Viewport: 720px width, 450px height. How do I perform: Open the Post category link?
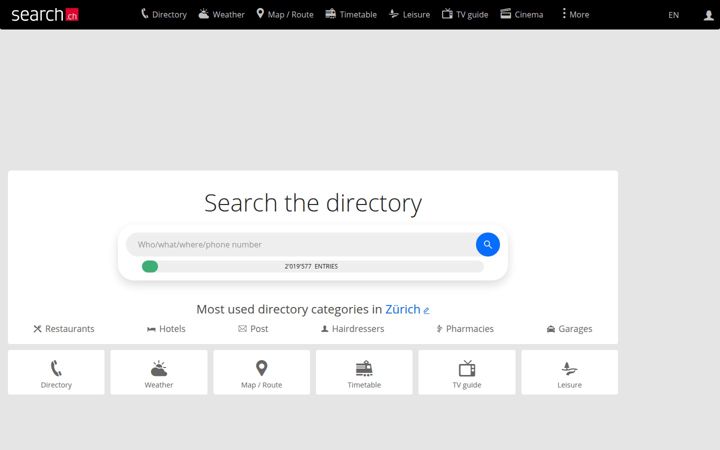pyautogui.click(x=259, y=329)
